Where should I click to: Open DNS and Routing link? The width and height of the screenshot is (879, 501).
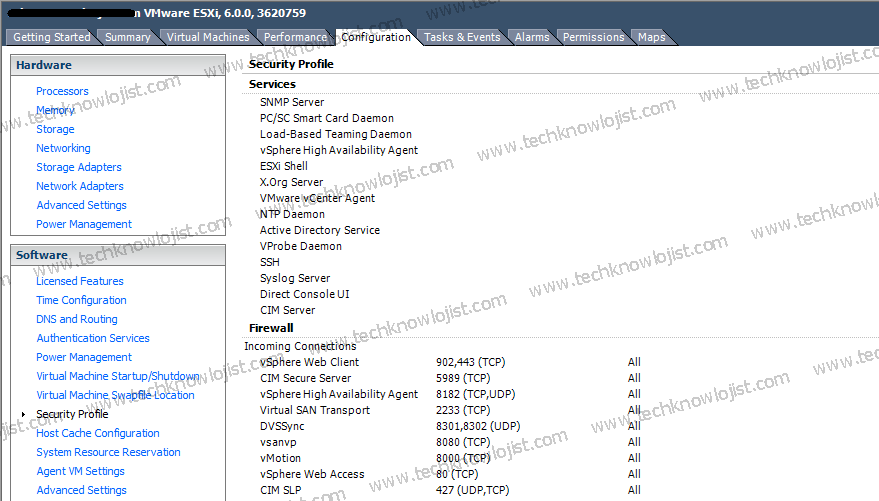77,319
